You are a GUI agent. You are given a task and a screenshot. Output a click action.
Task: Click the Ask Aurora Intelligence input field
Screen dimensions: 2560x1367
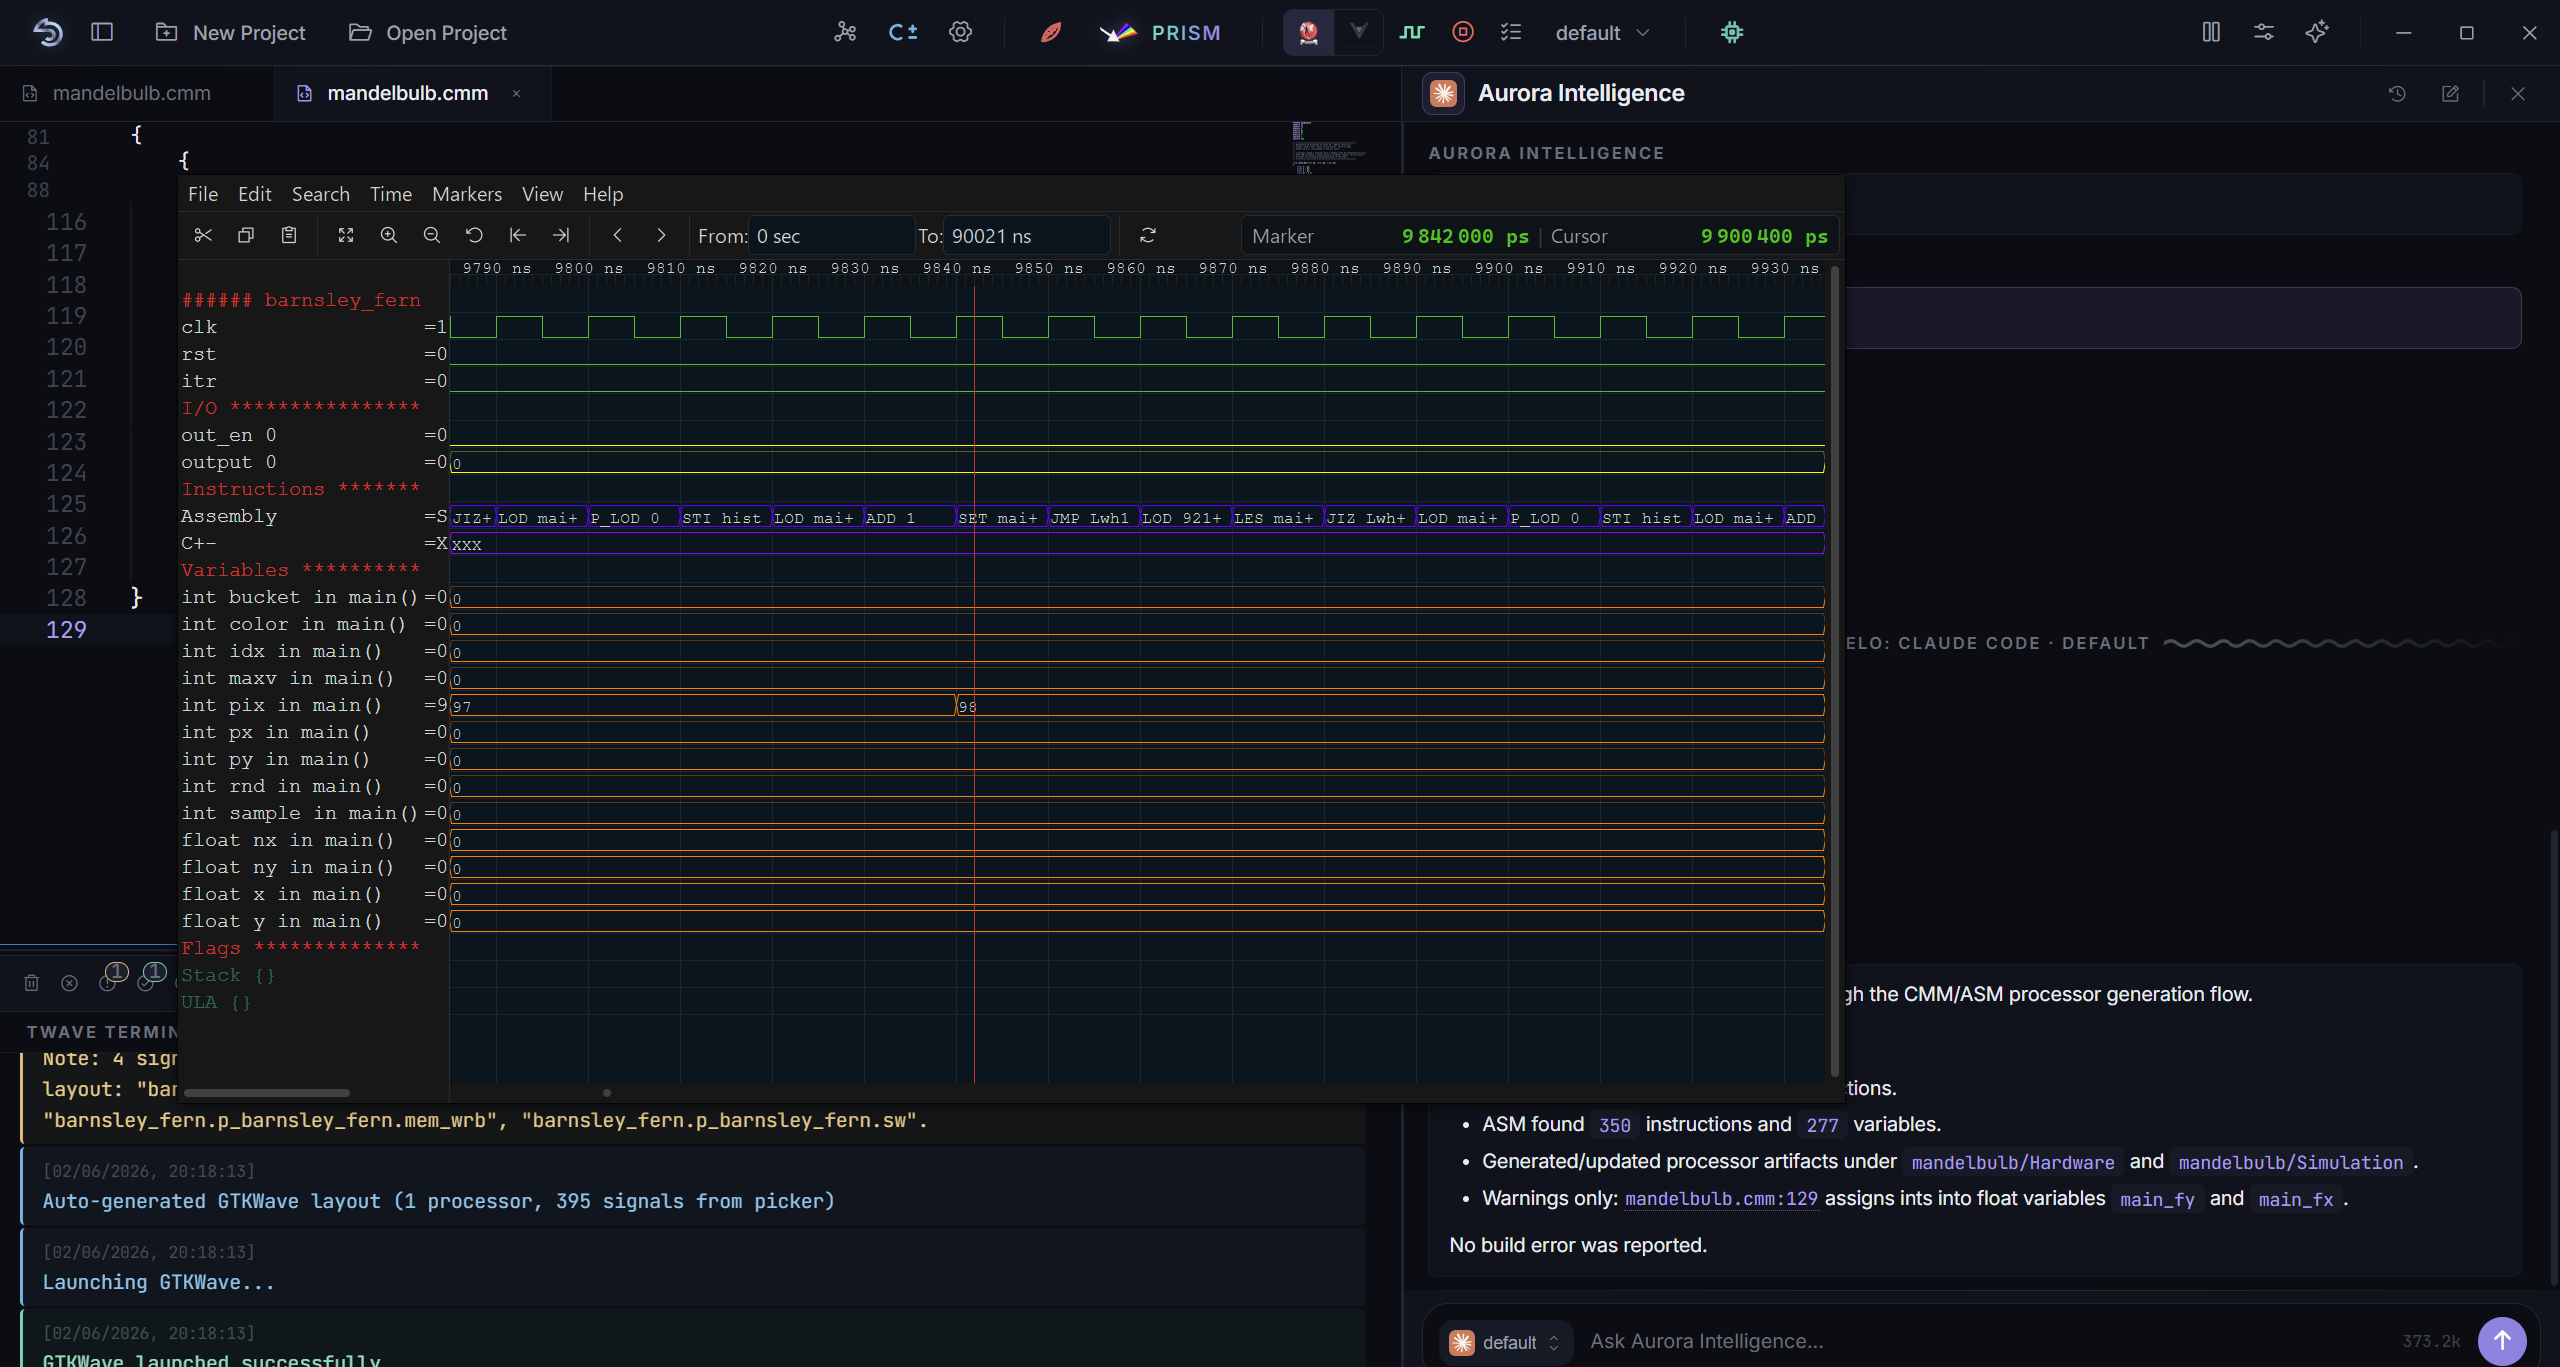(1980, 1341)
